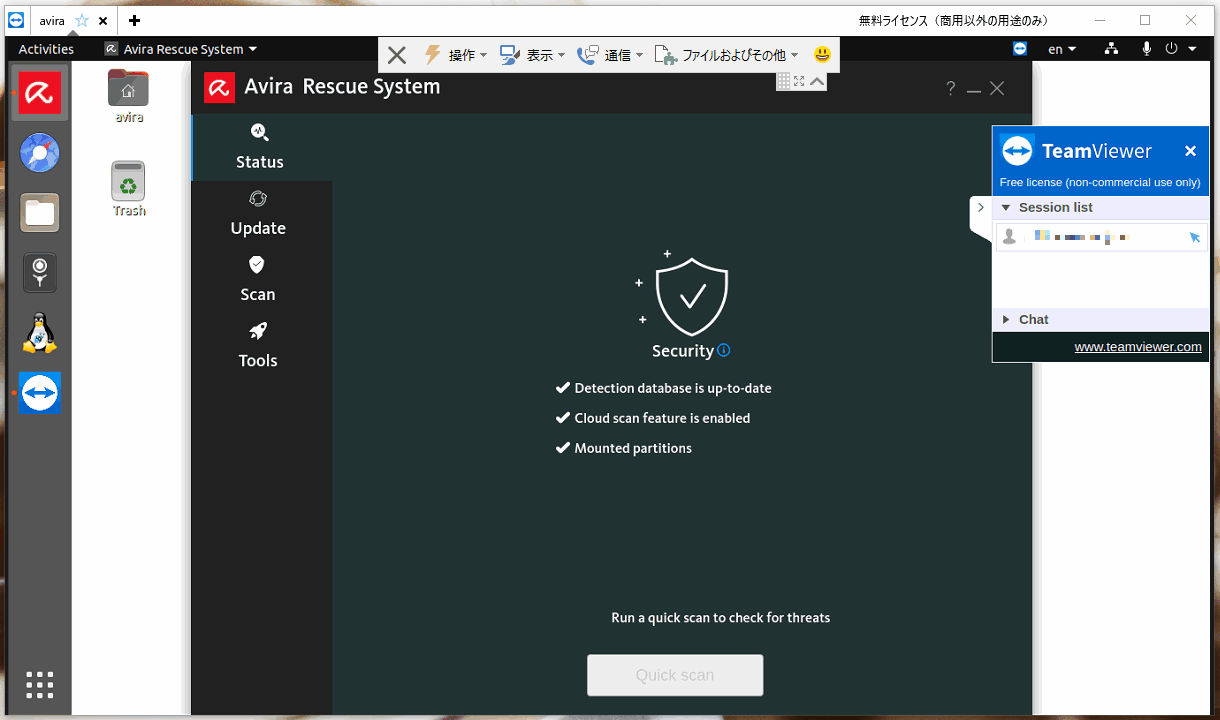
Task: Open the 表示 view menu
Action: (533, 55)
